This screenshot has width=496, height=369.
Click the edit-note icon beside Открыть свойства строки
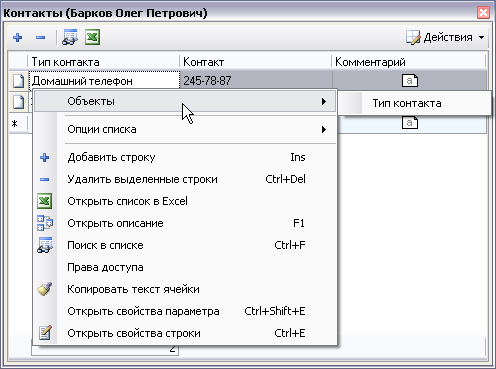click(x=45, y=333)
